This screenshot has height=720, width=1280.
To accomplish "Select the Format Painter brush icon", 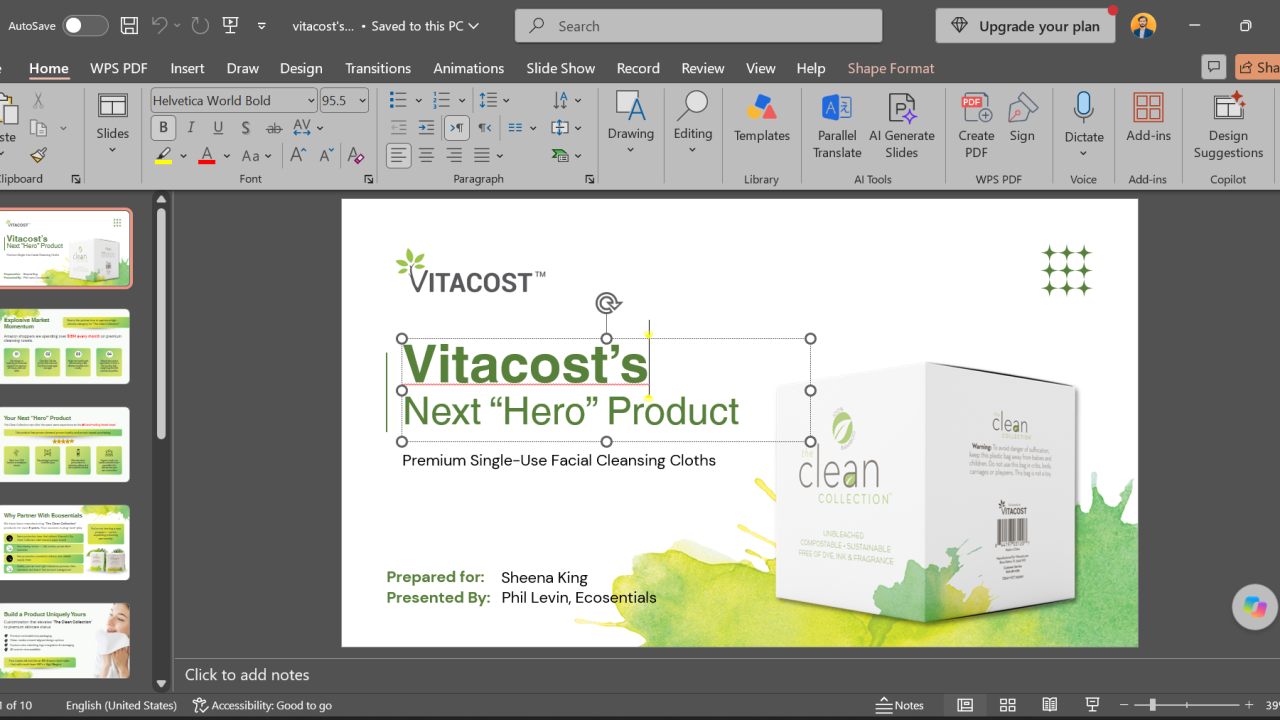I will [x=38, y=155].
